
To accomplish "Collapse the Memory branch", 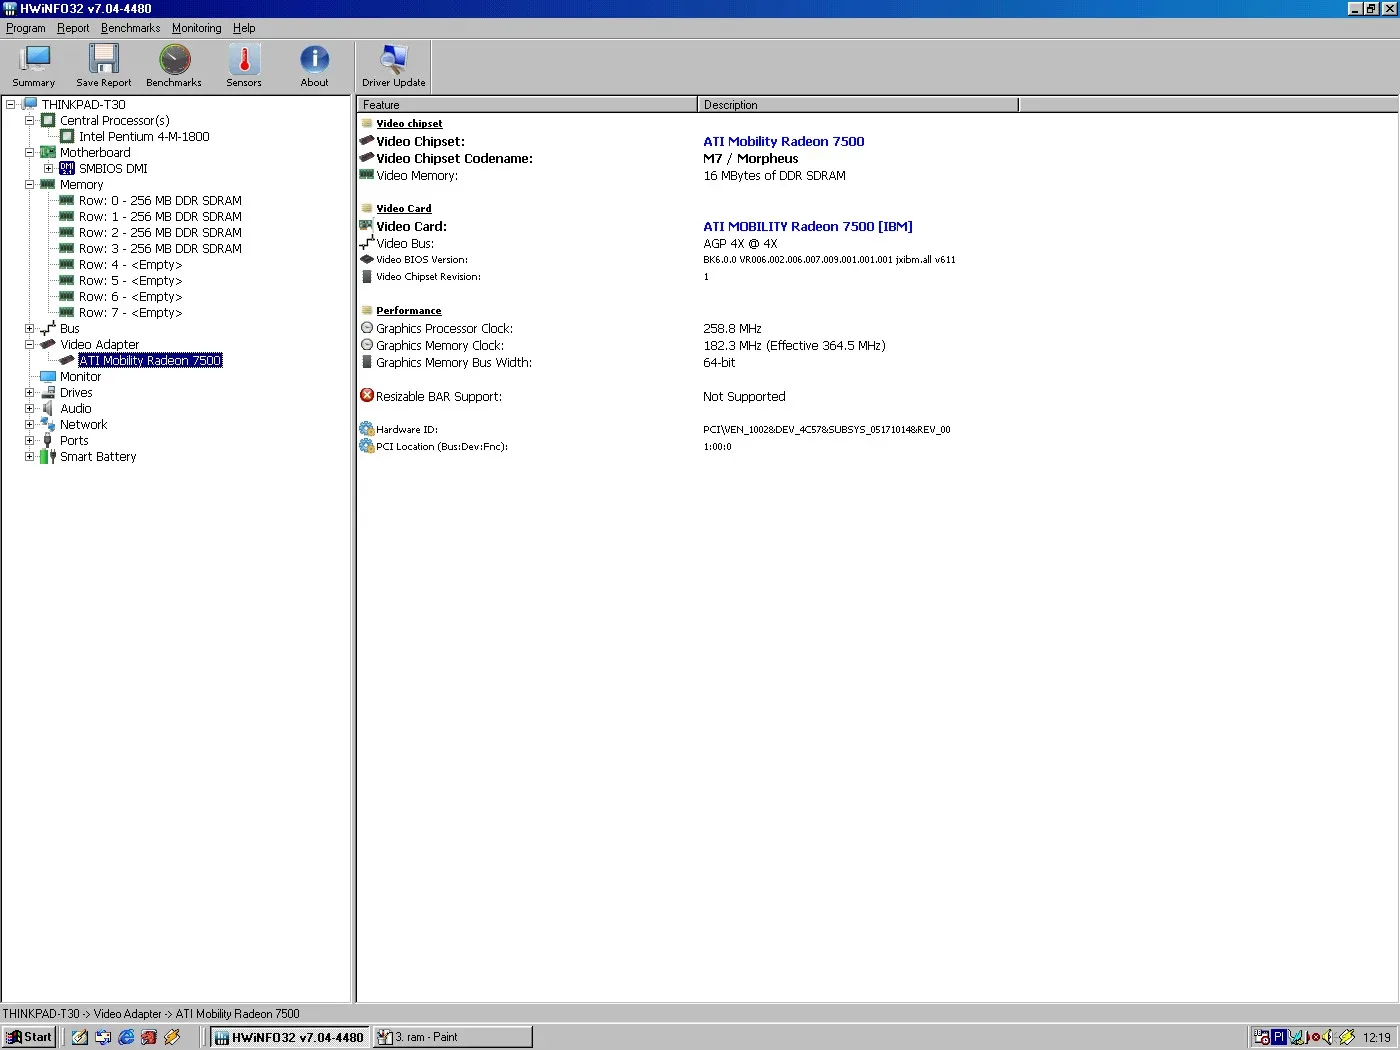I will click(x=29, y=184).
